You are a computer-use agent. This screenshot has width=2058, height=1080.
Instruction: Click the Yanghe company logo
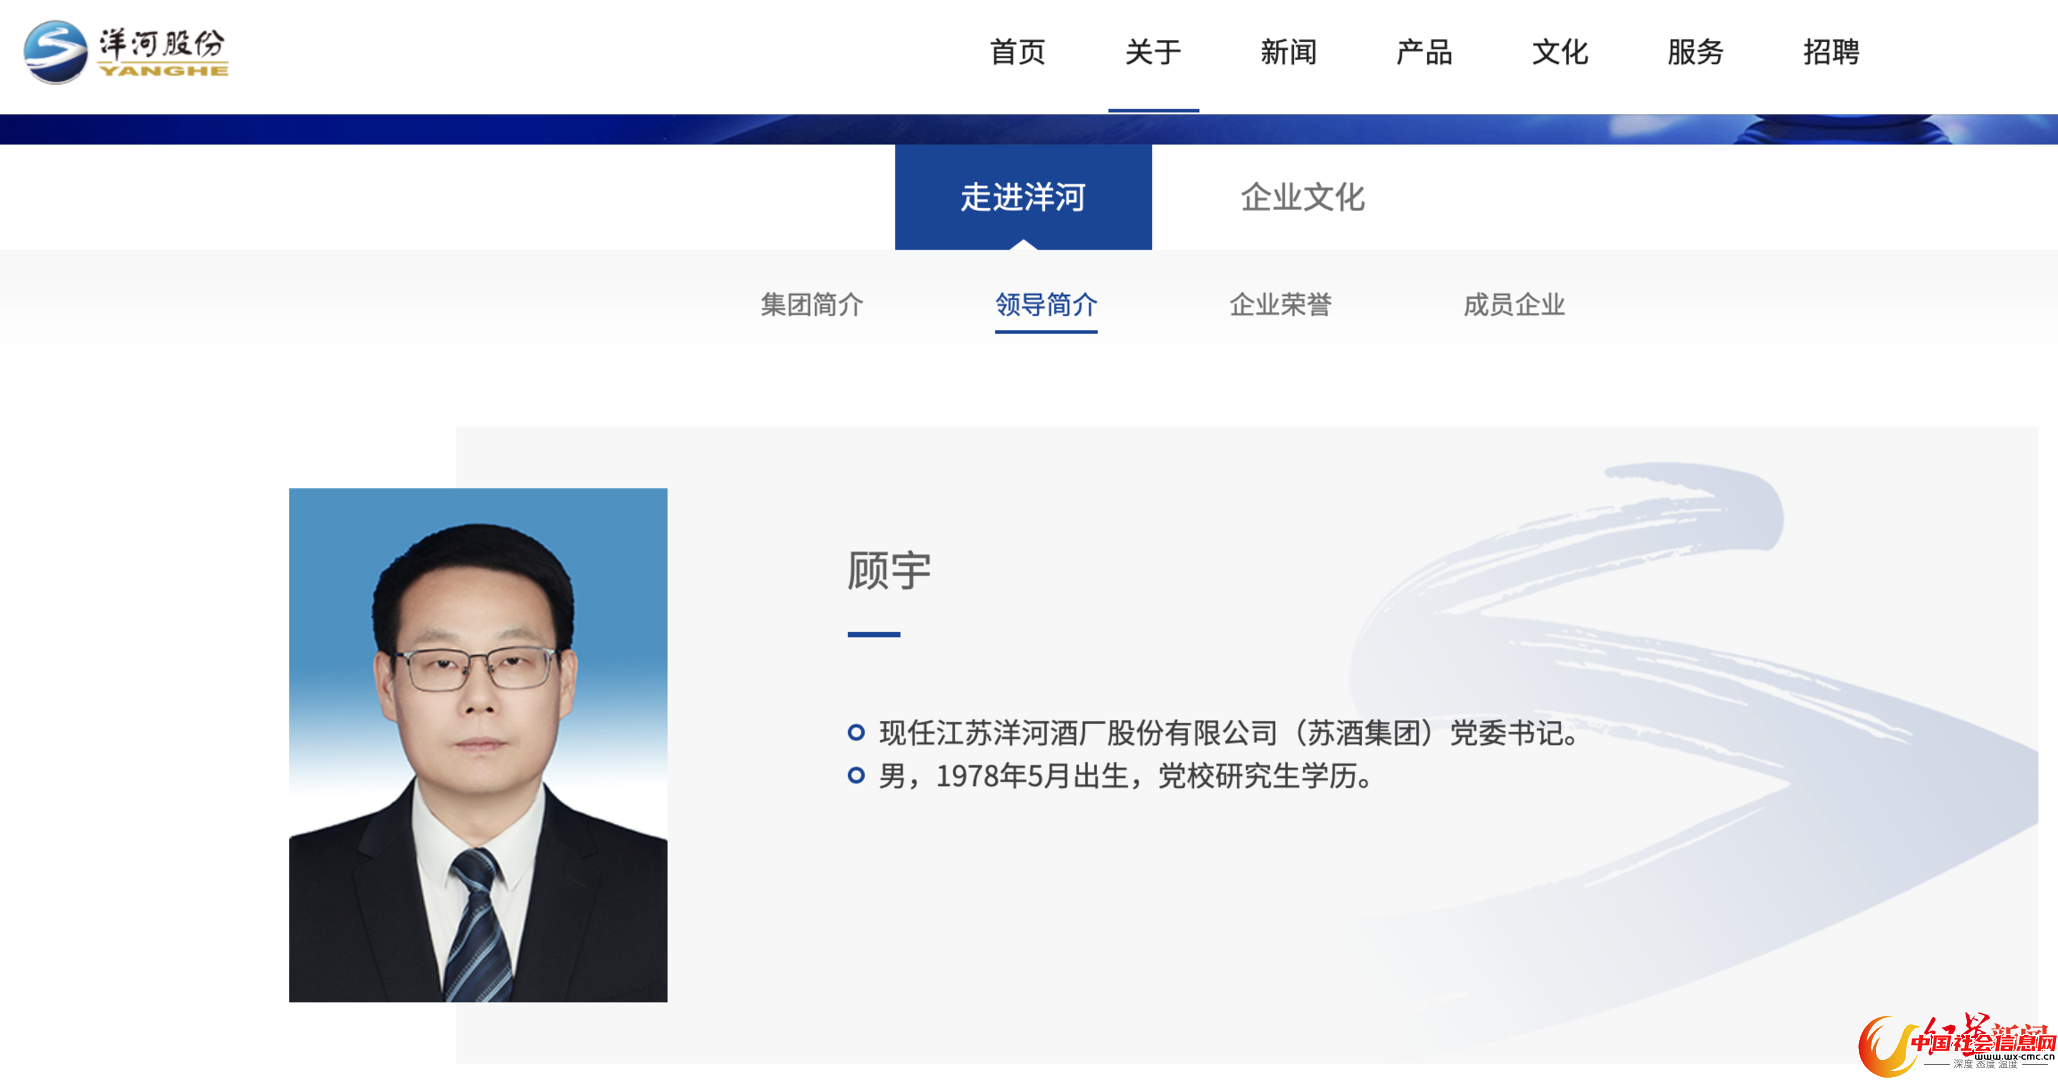[x=126, y=52]
